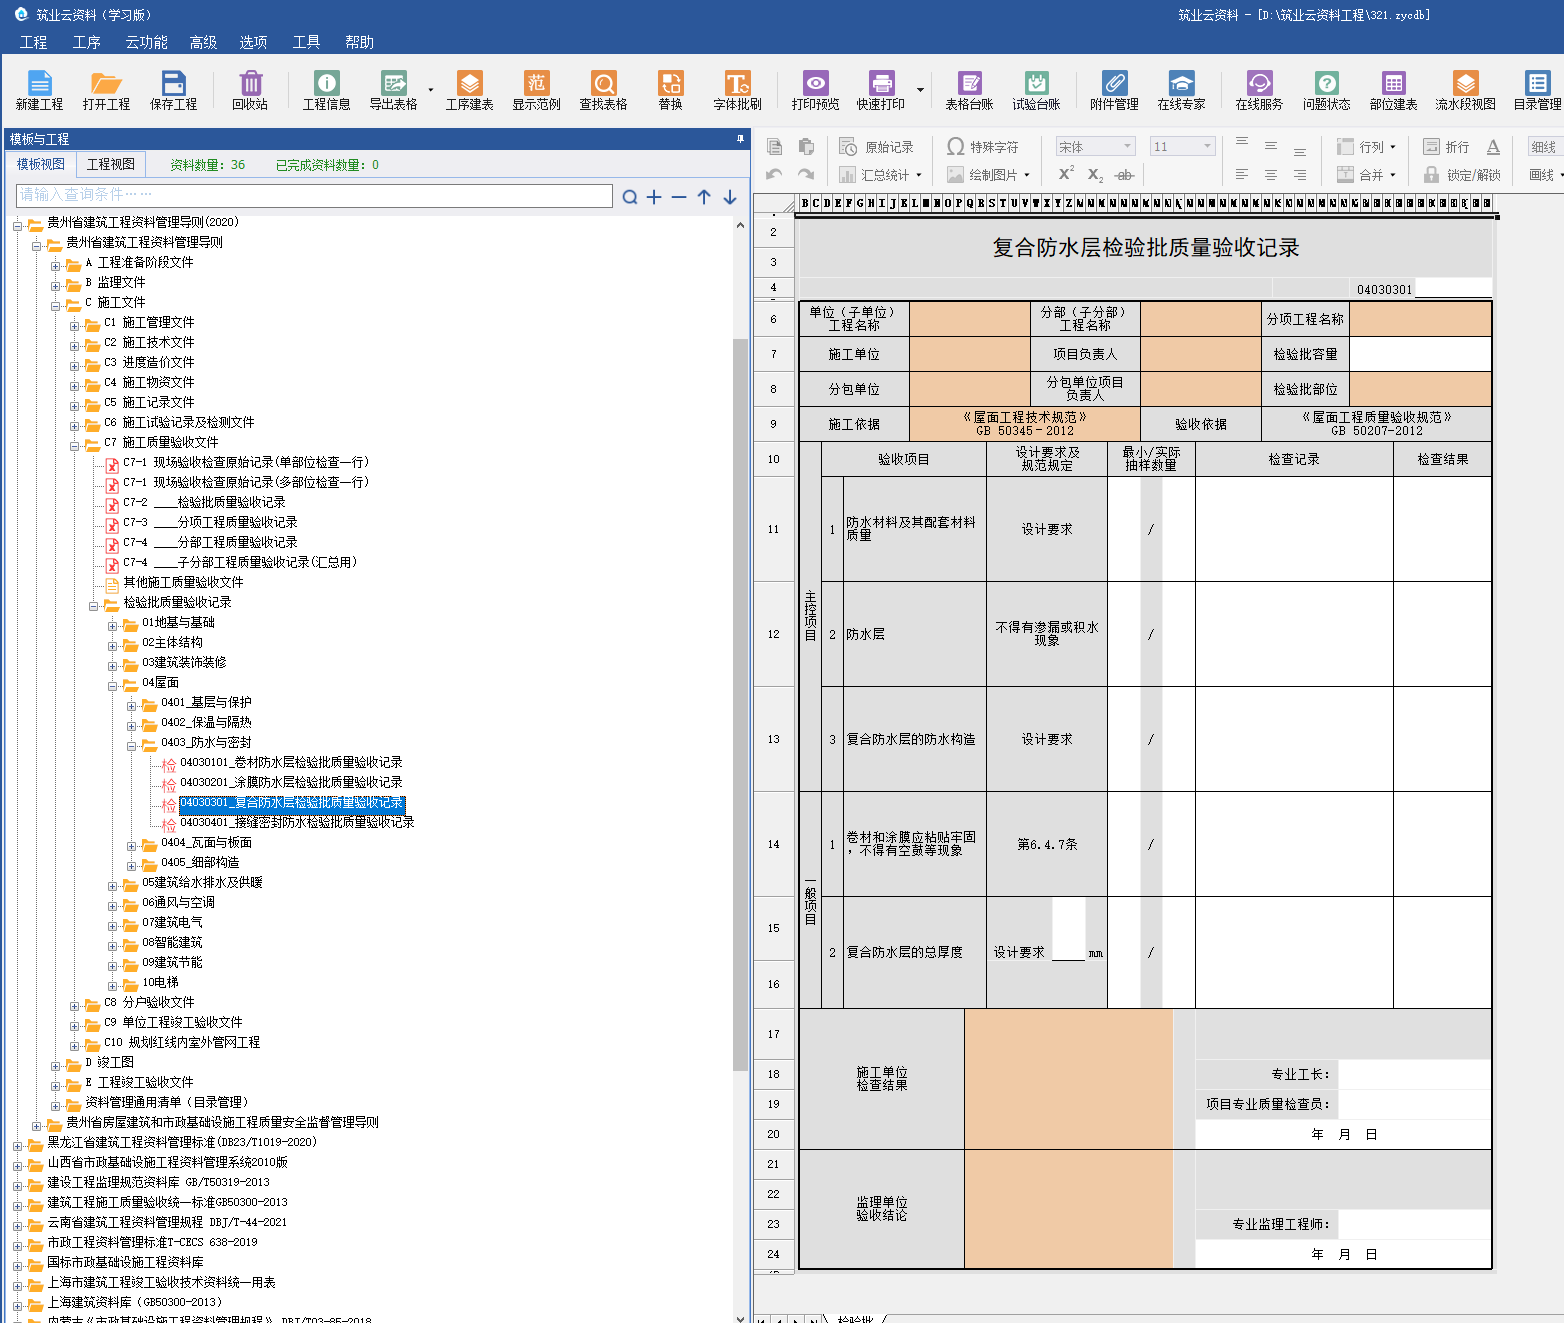Open 附件管理 attachment manager
1564x1323 pixels.
[1114, 90]
